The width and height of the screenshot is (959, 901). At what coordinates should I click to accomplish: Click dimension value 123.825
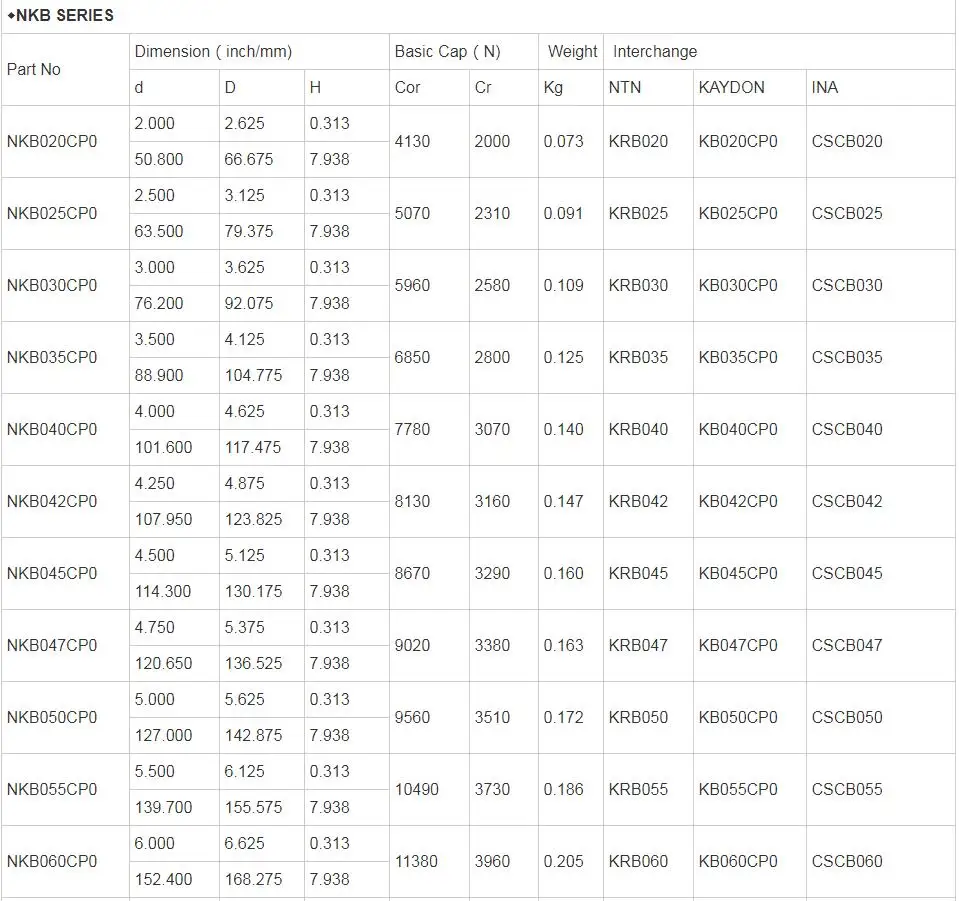[253, 520]
